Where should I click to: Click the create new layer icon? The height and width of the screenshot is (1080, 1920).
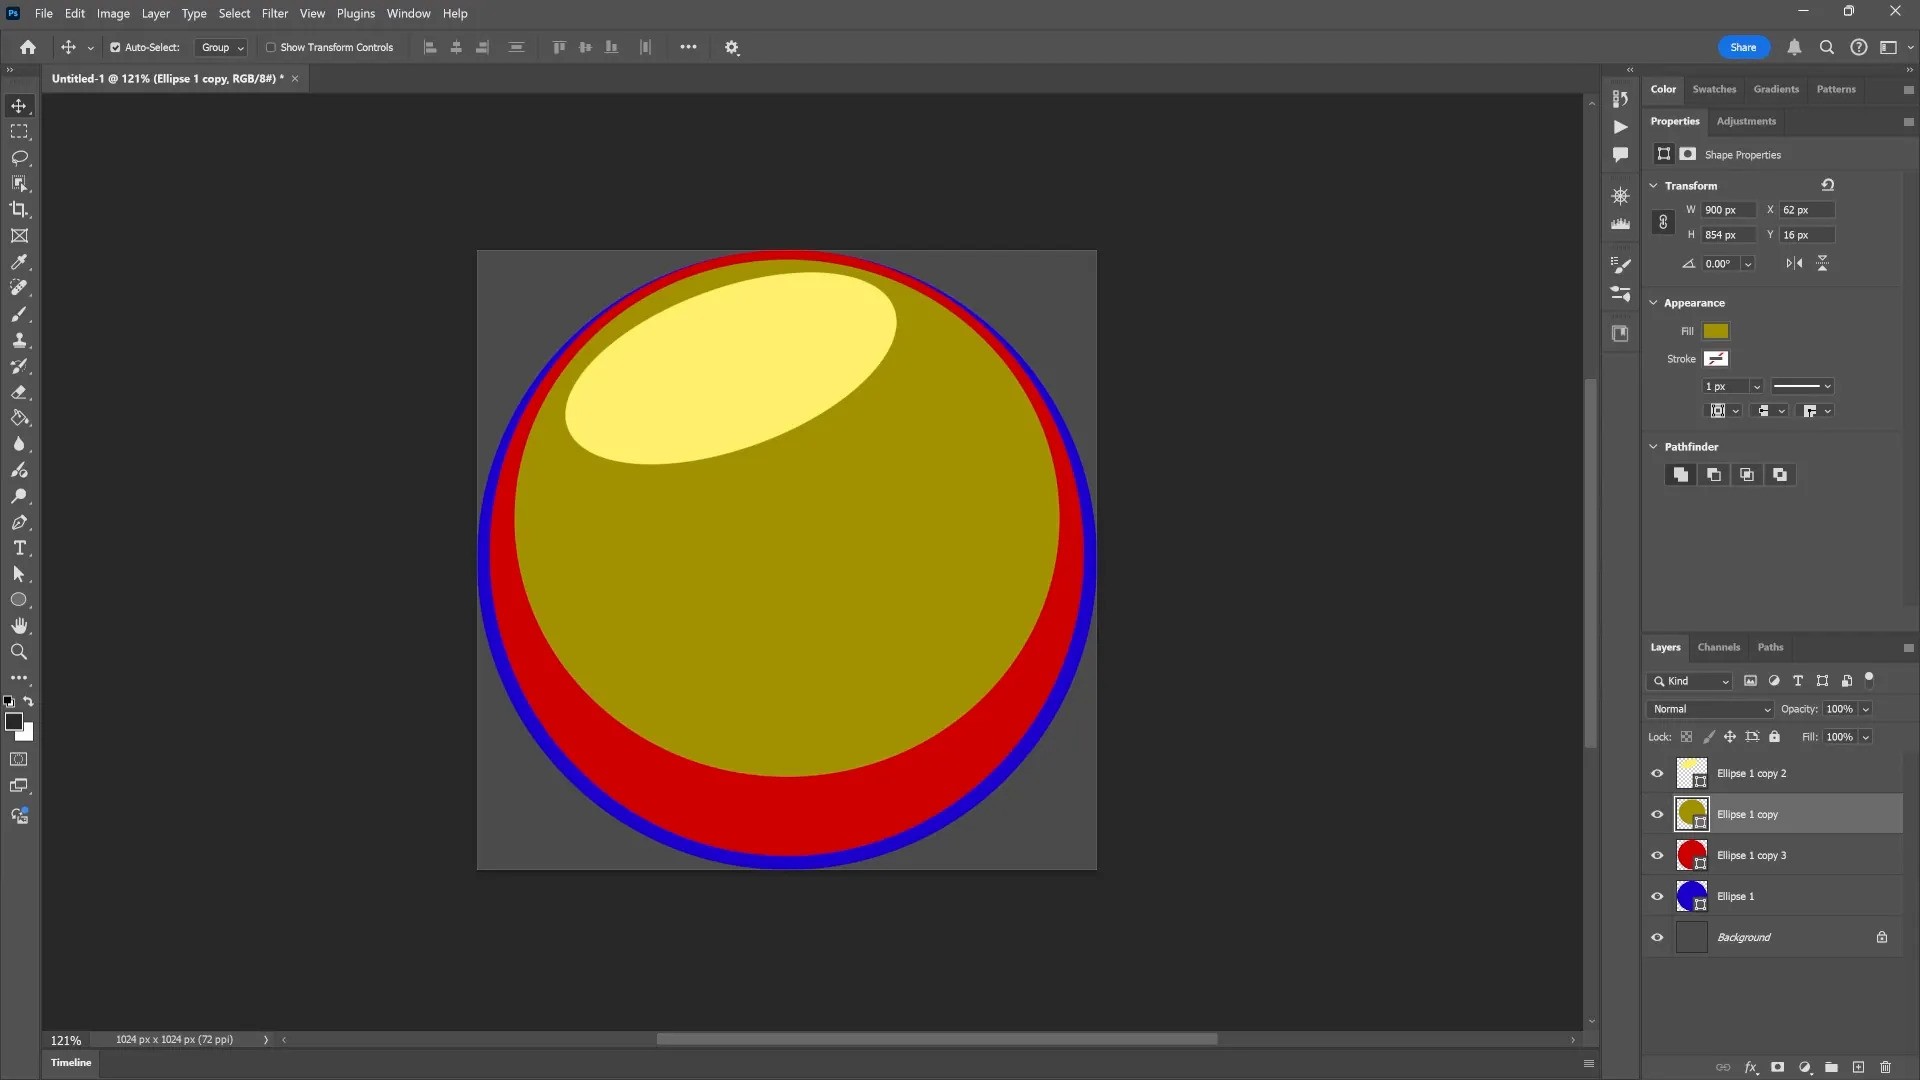click(x=1858, y=1067)
